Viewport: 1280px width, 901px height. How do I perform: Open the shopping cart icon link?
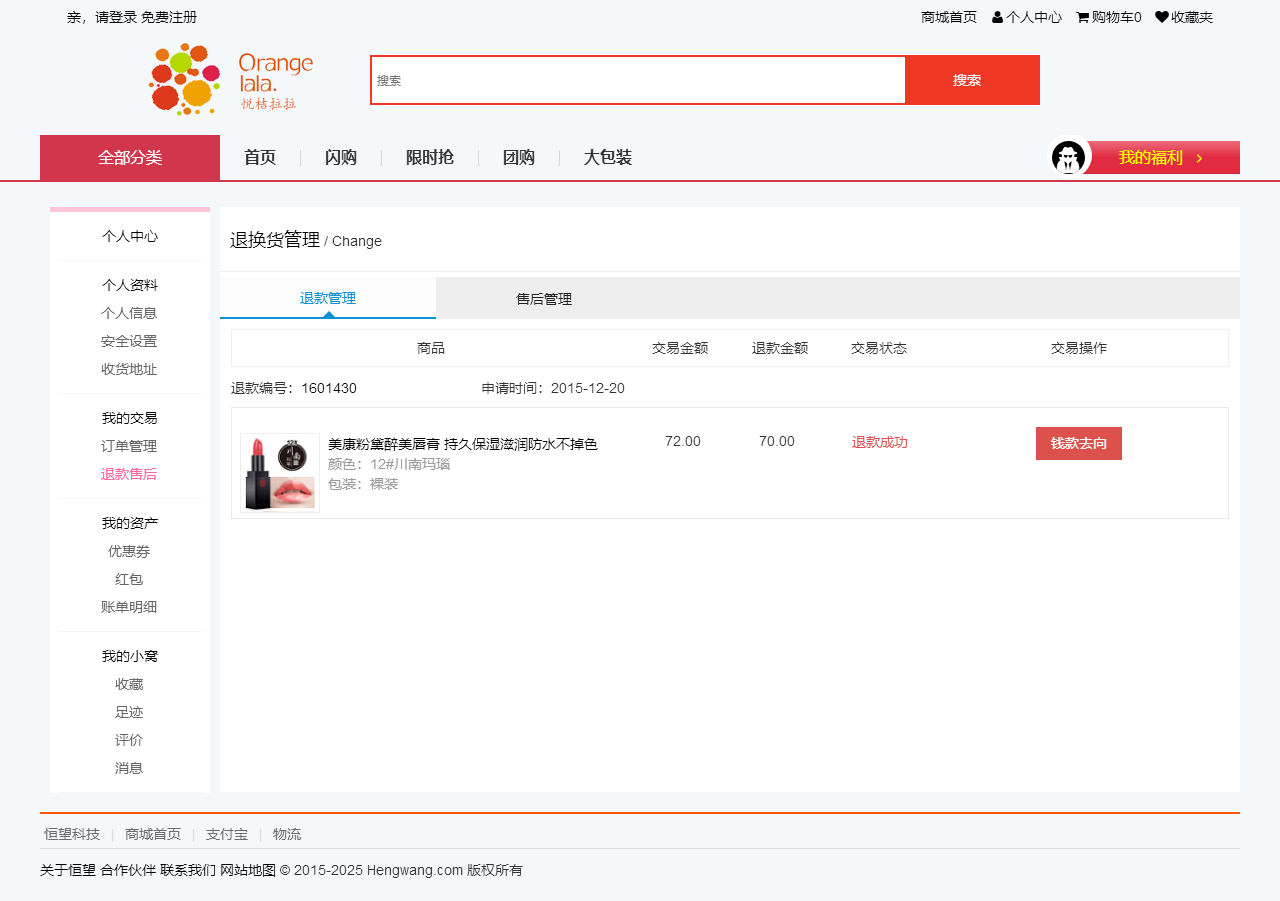[x=1082, y=17]
